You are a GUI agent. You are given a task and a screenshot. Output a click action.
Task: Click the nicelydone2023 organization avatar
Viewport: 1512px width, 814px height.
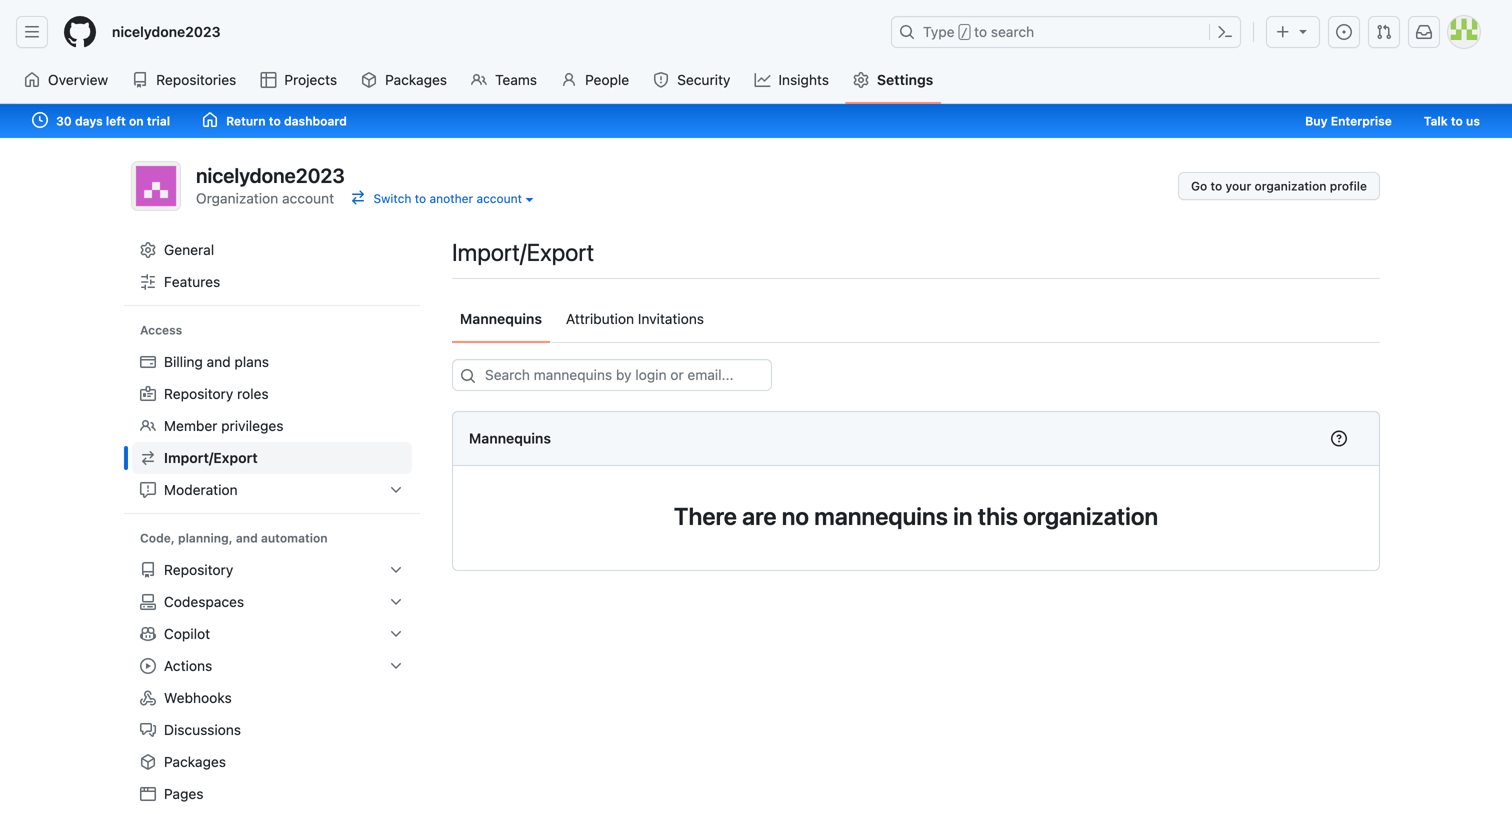156,186
